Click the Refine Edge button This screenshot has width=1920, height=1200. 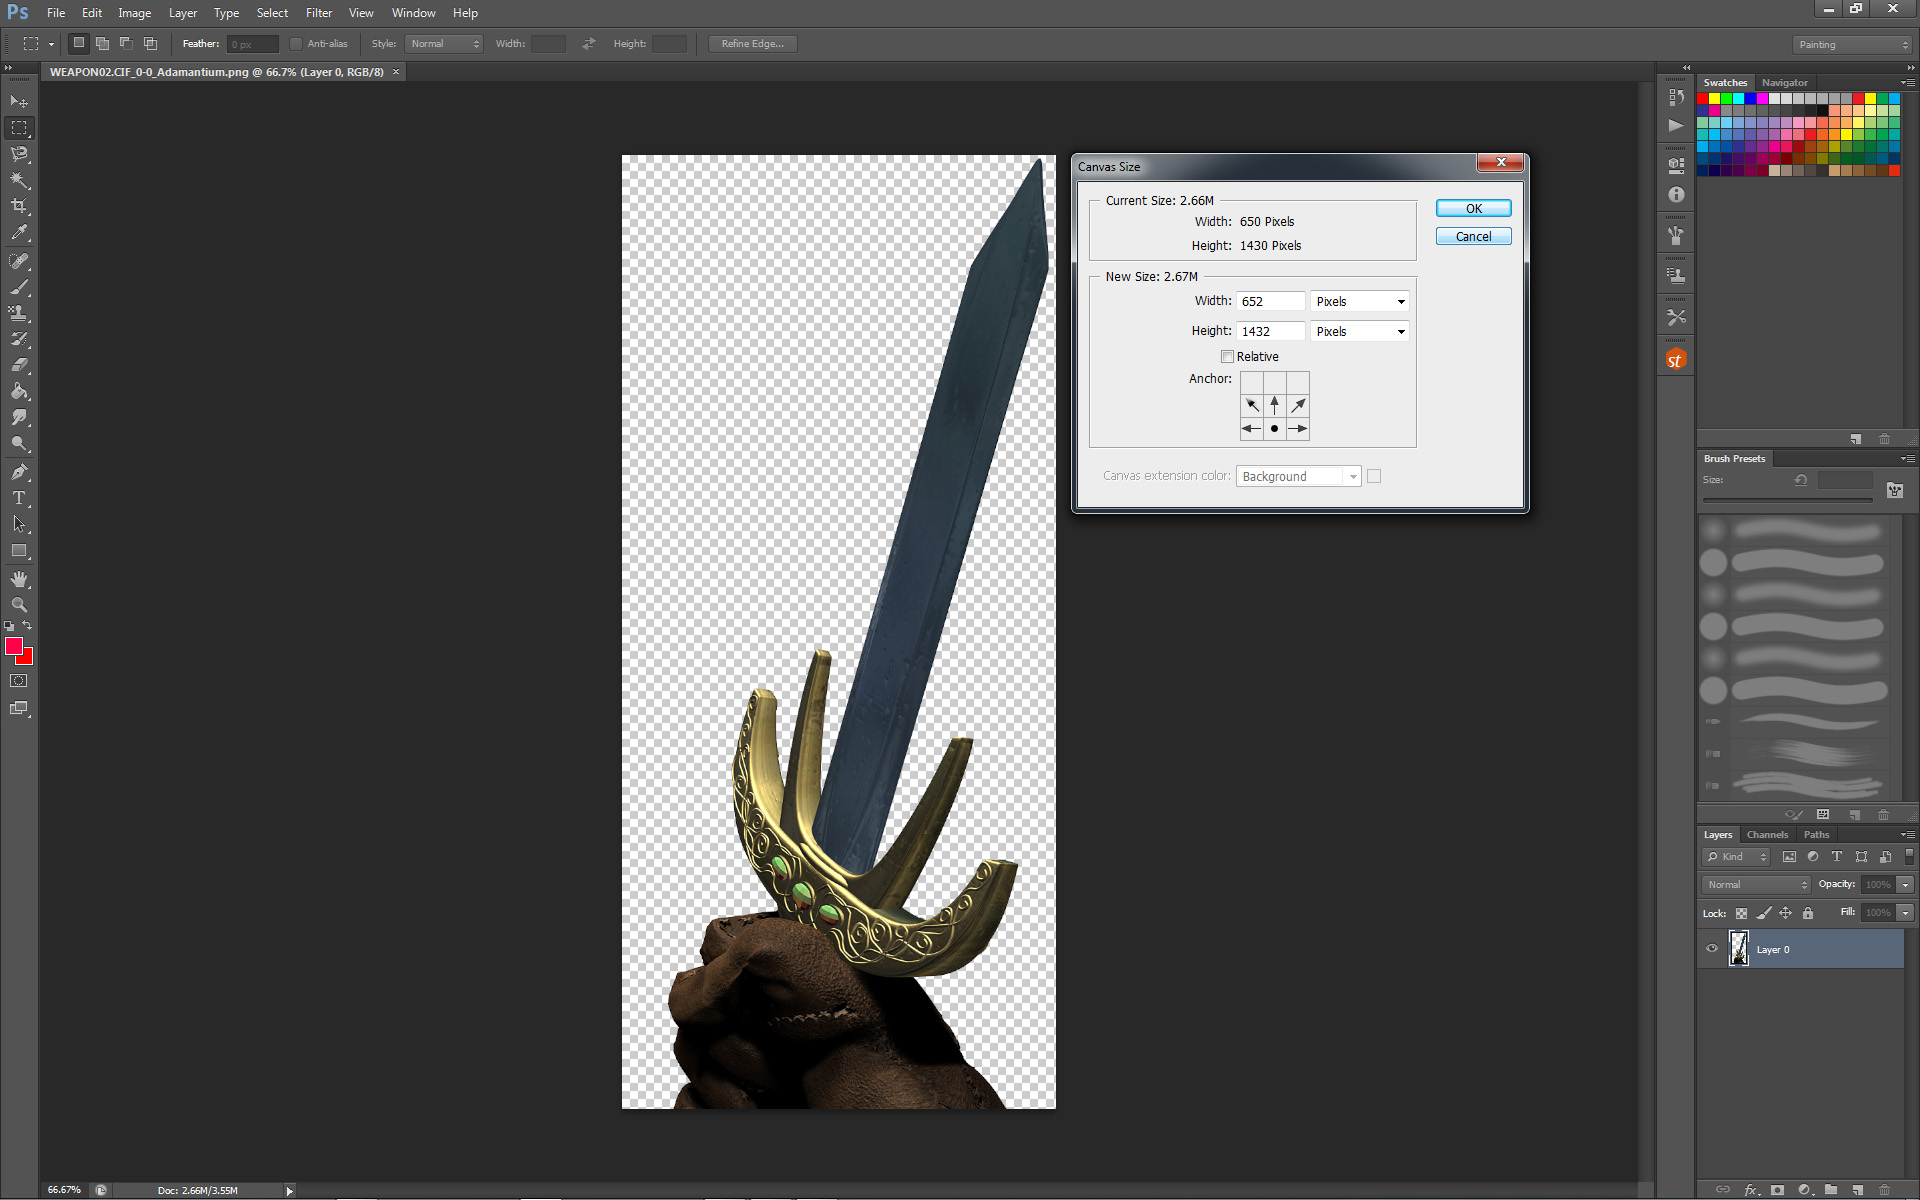(x=753, y=44)
